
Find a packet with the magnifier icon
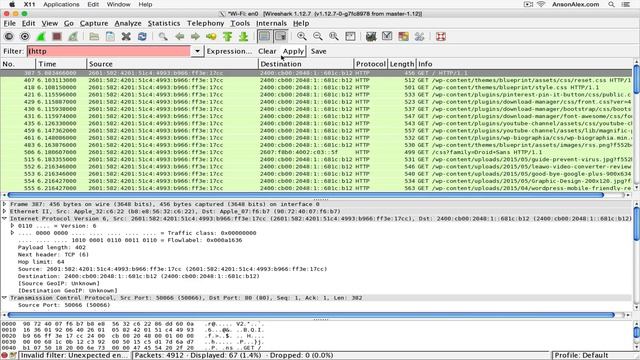pyautogui.click(x=163, y=37)
